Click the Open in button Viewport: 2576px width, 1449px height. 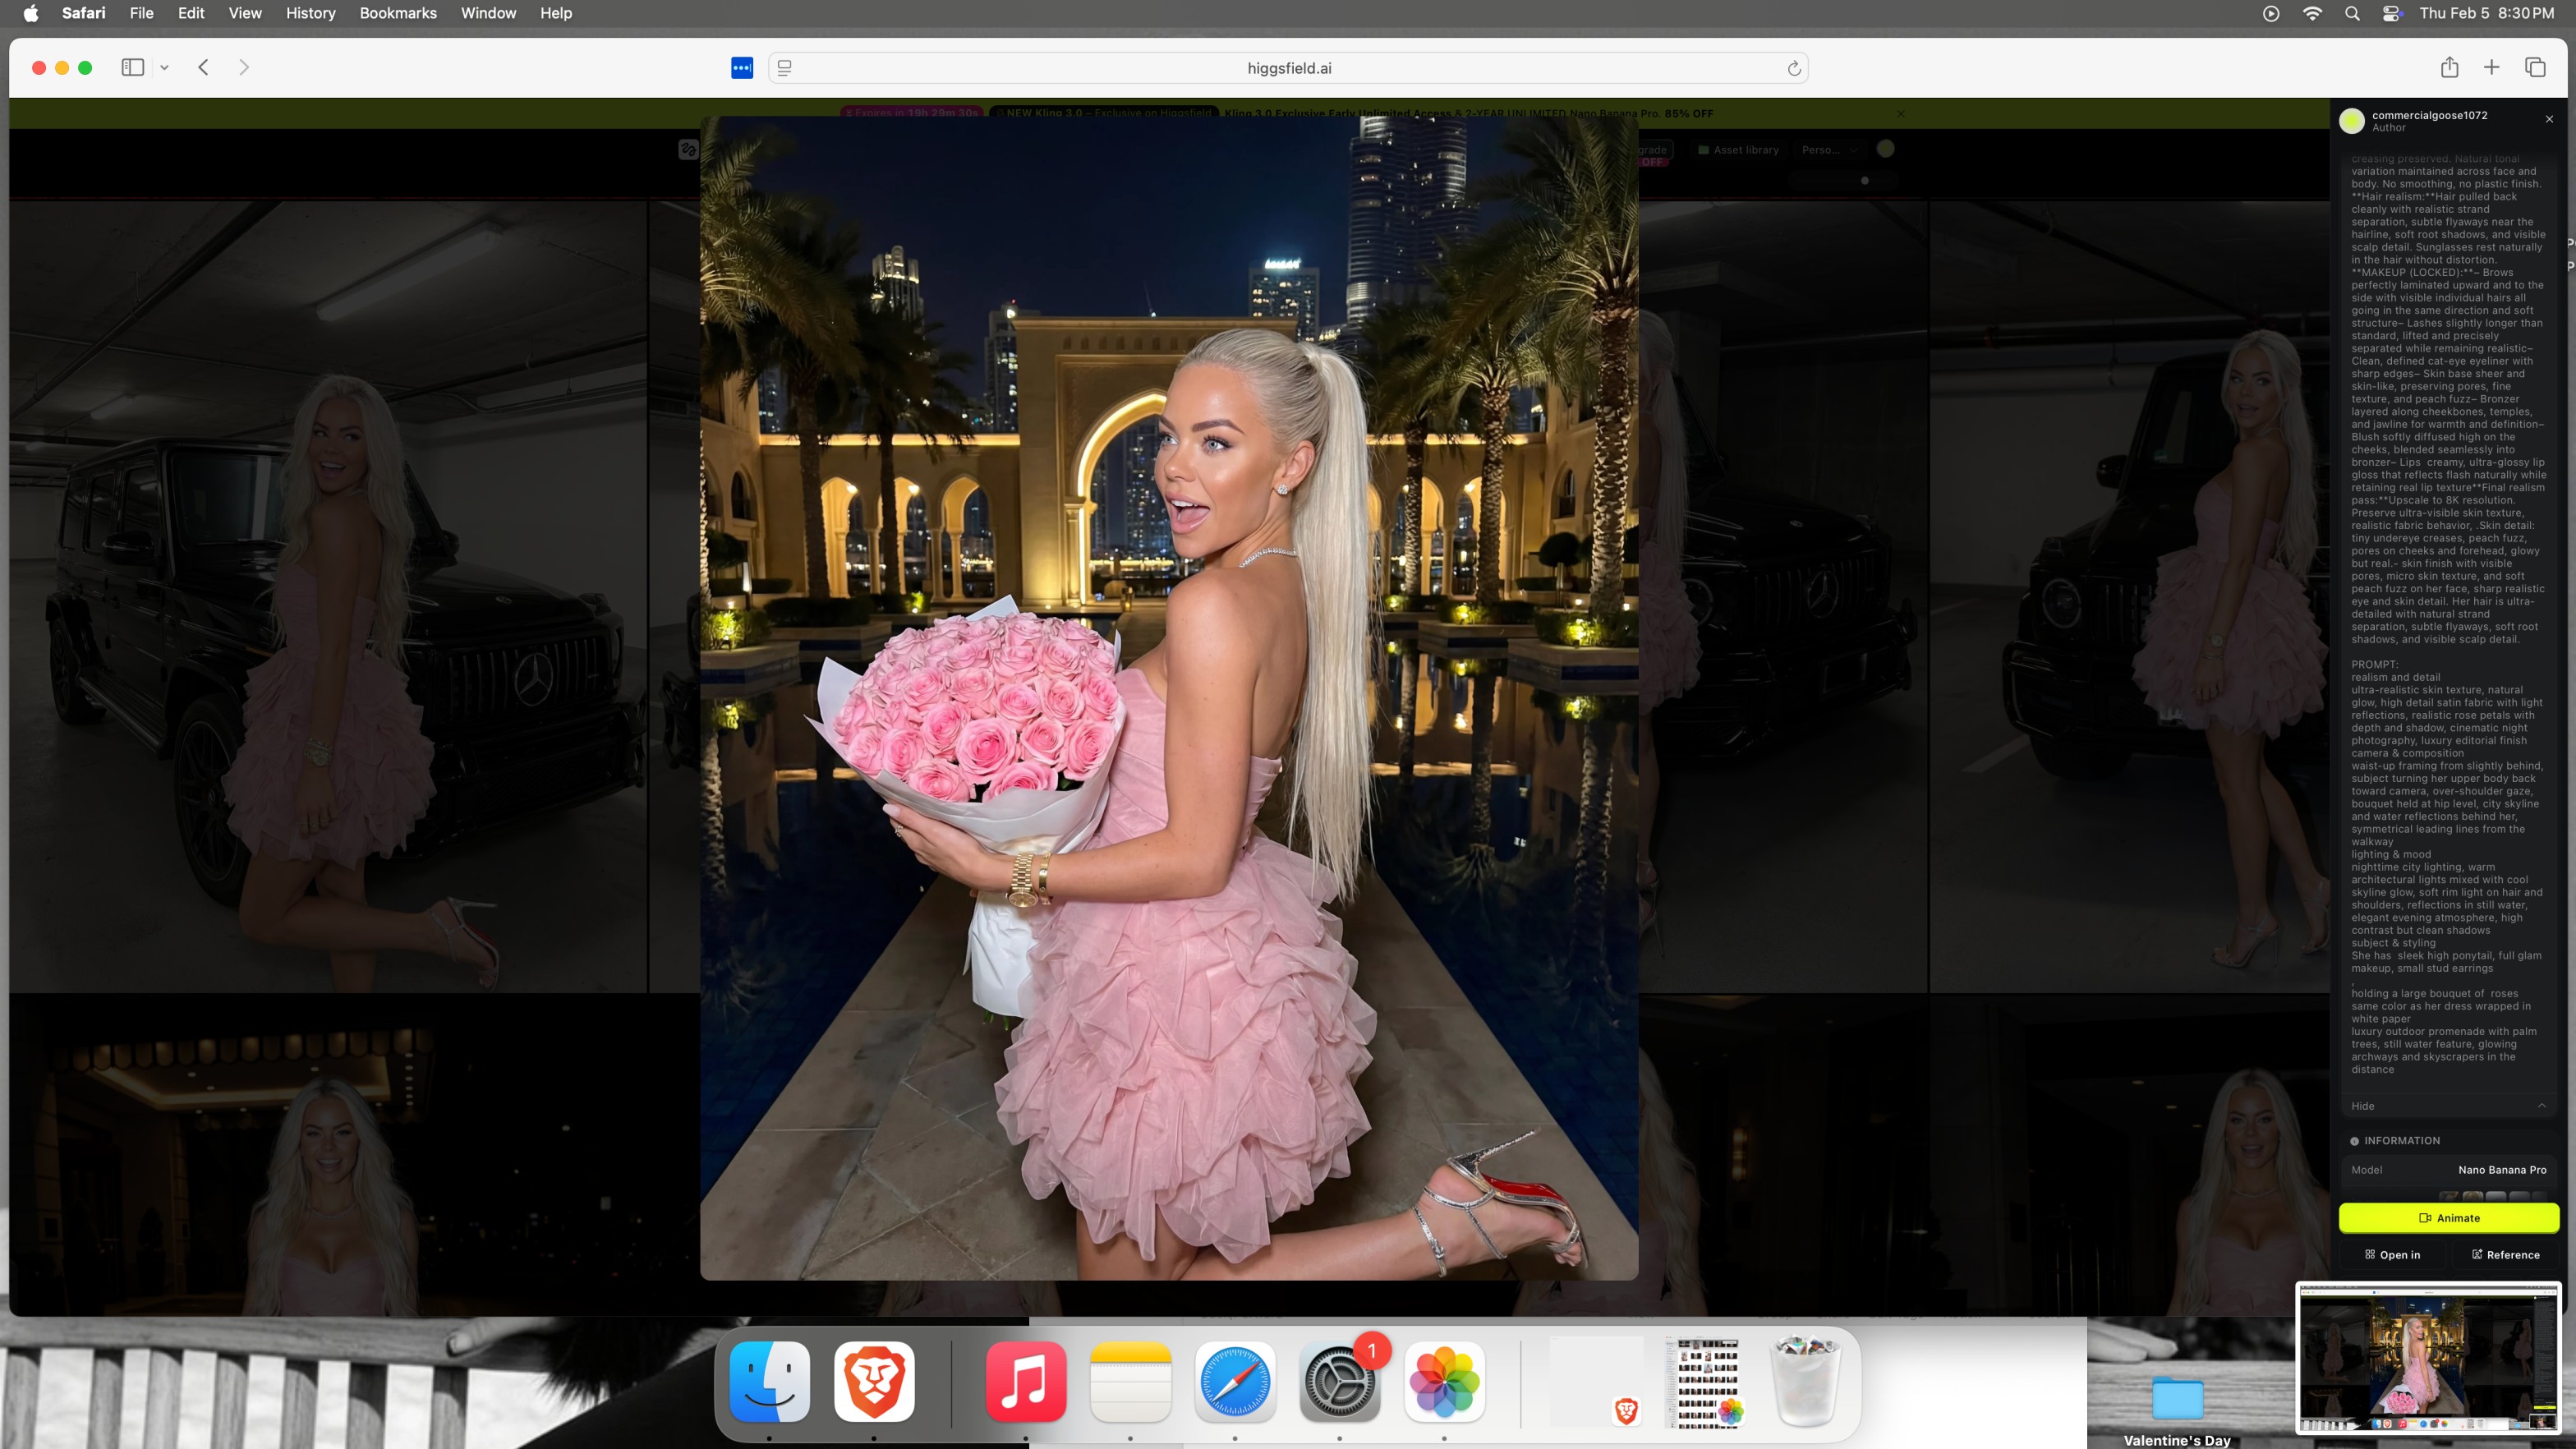click(2392, 1254)
